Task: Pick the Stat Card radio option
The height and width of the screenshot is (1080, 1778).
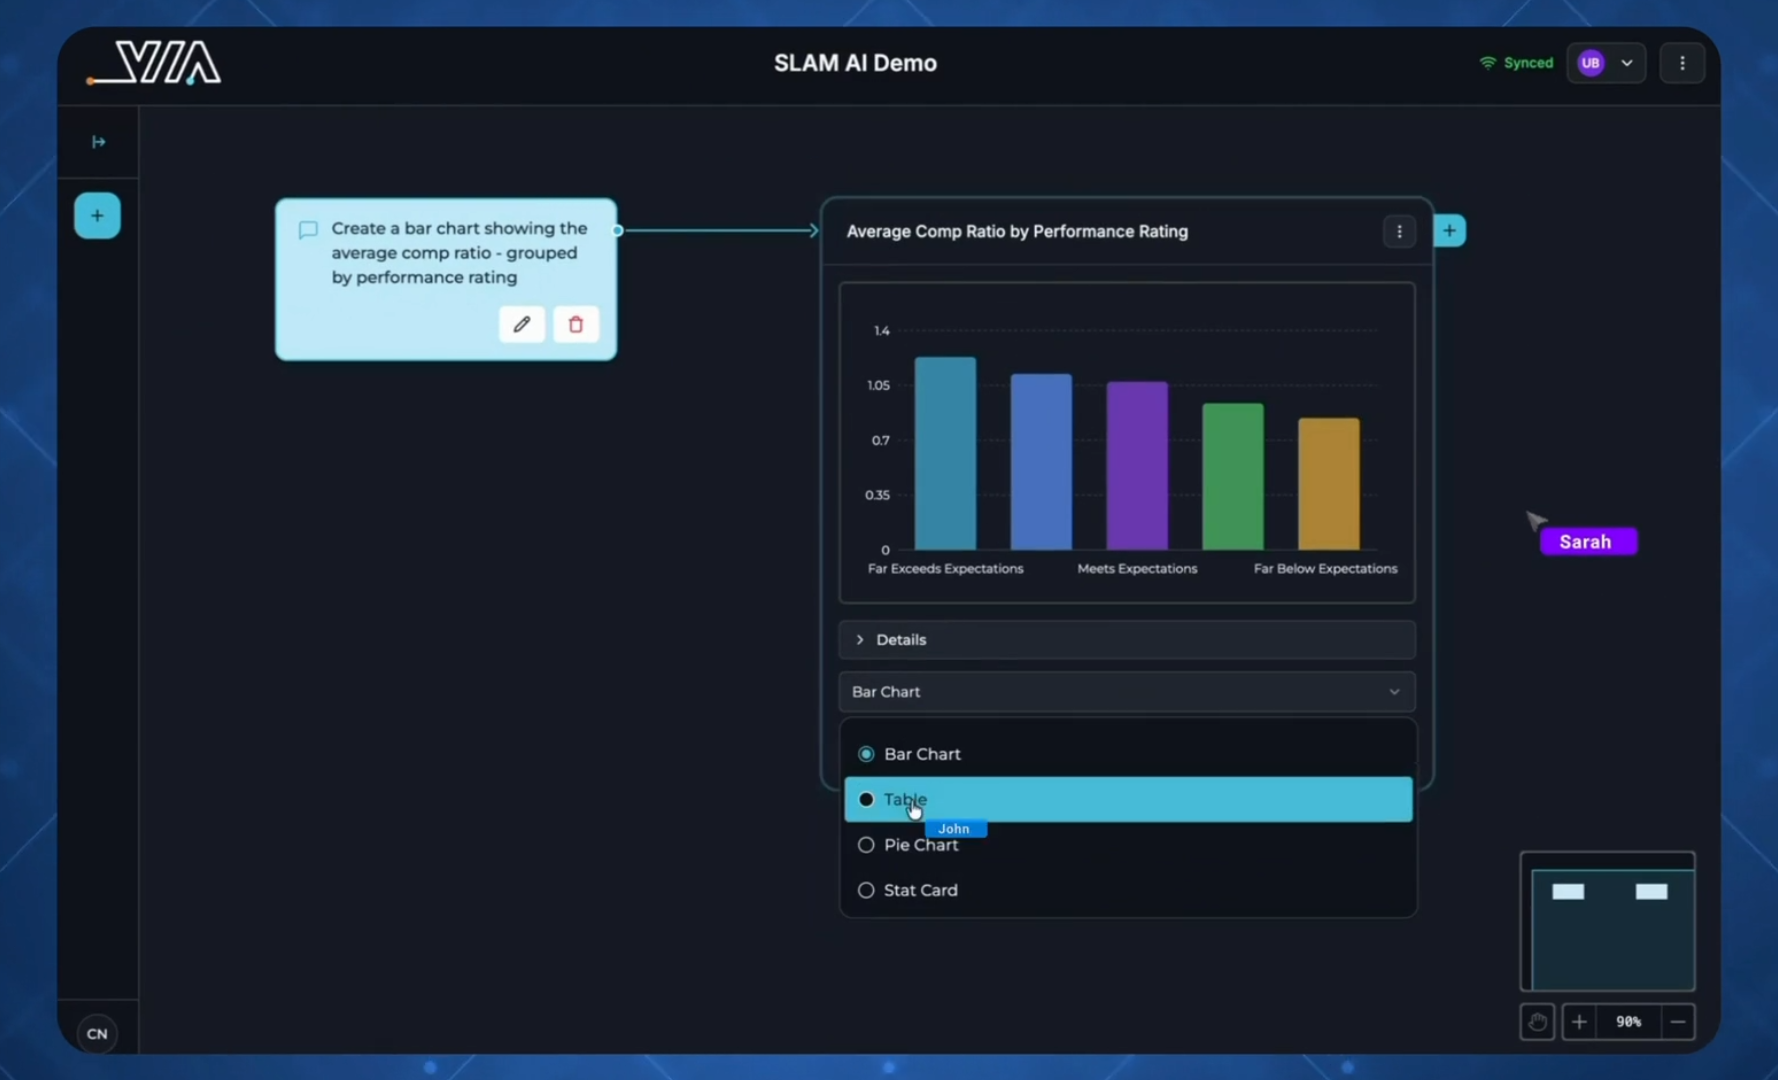Action: (866, 890)
